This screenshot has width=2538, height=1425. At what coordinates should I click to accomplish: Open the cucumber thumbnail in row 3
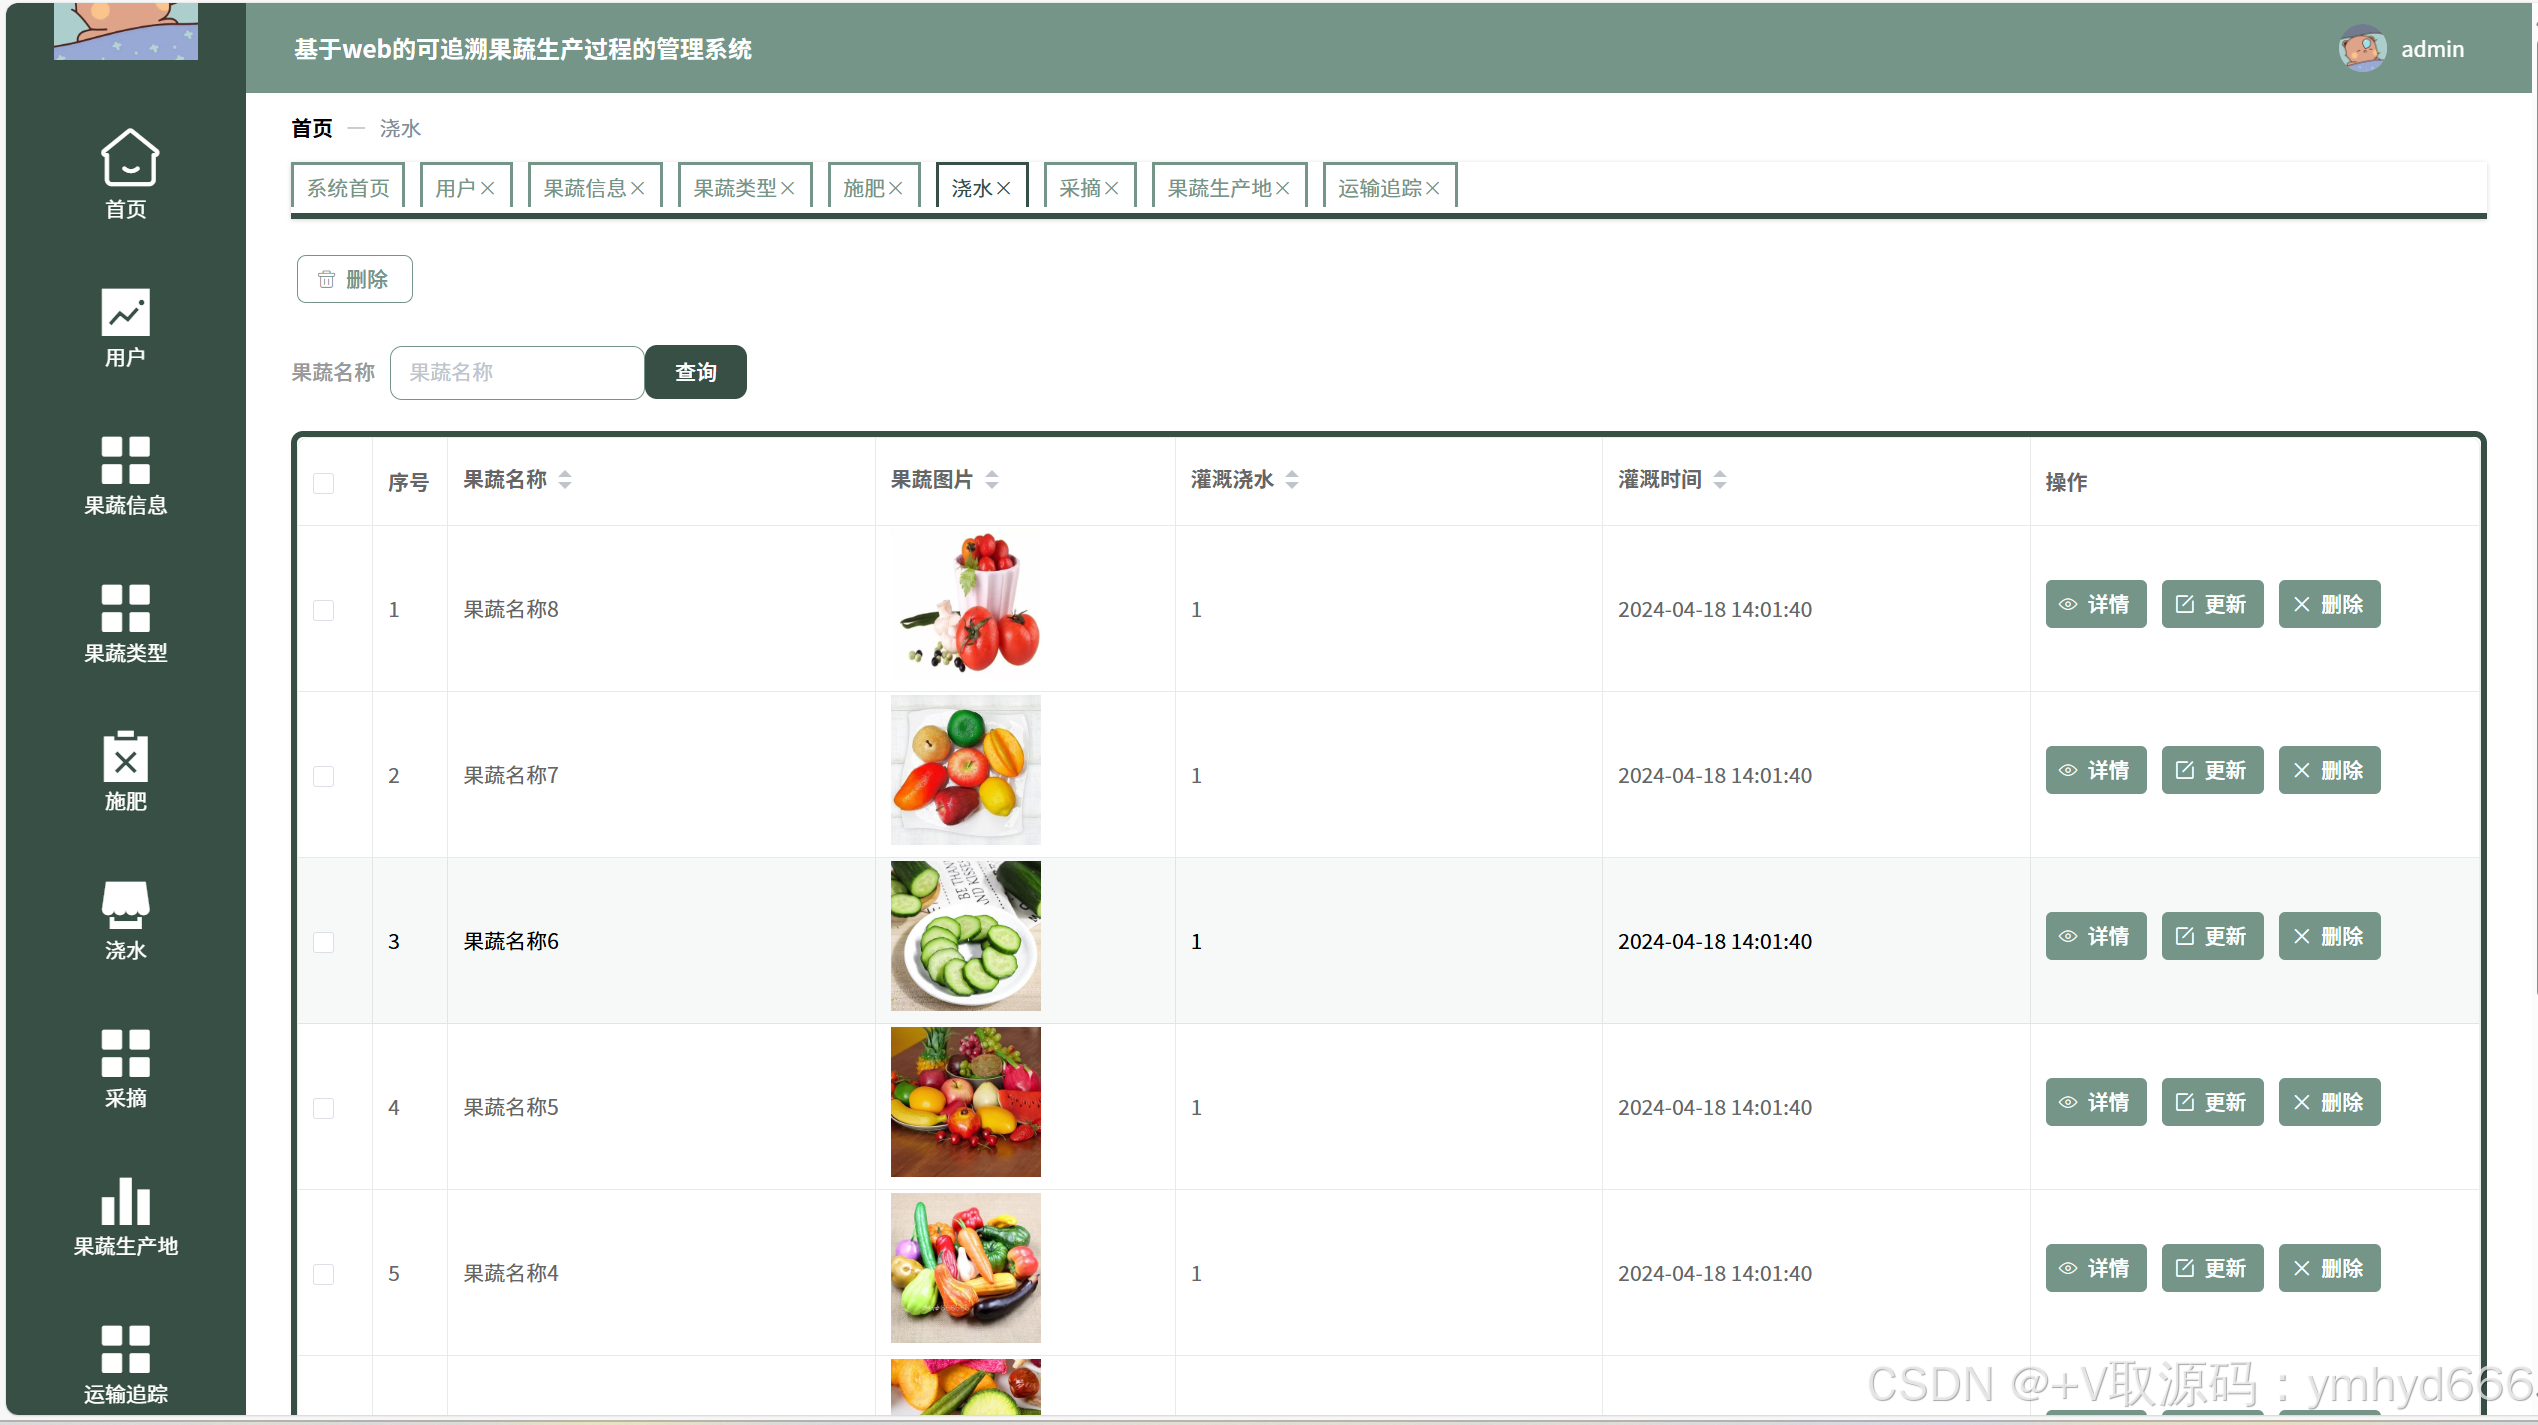click(x=965, y=936)
